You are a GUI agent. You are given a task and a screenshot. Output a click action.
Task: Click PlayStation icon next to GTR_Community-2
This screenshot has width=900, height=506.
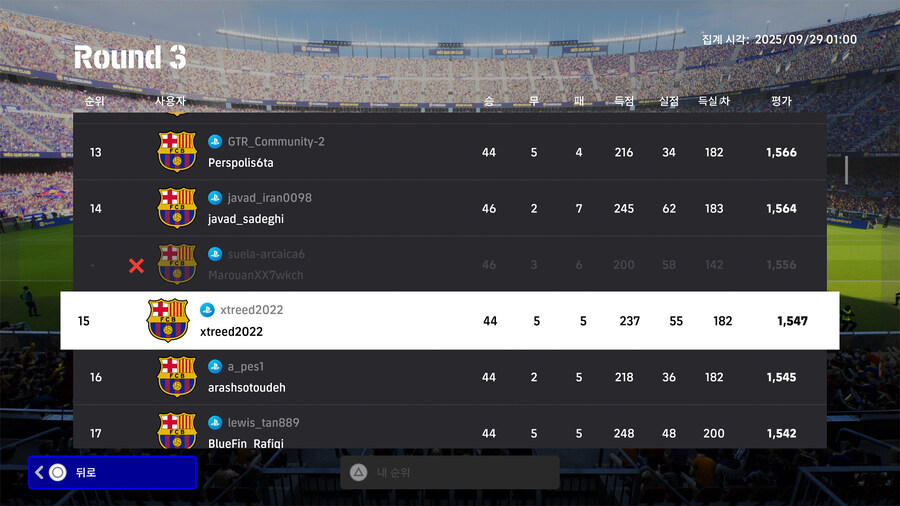click(x=215, y=142)
